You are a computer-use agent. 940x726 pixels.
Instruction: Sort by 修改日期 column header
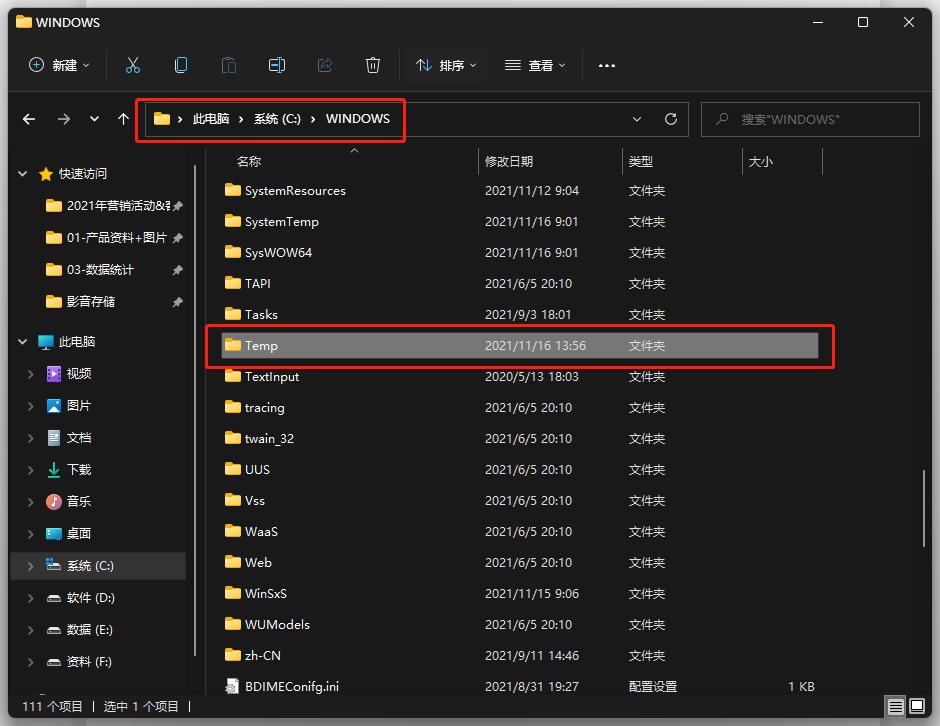click(509, 161)
